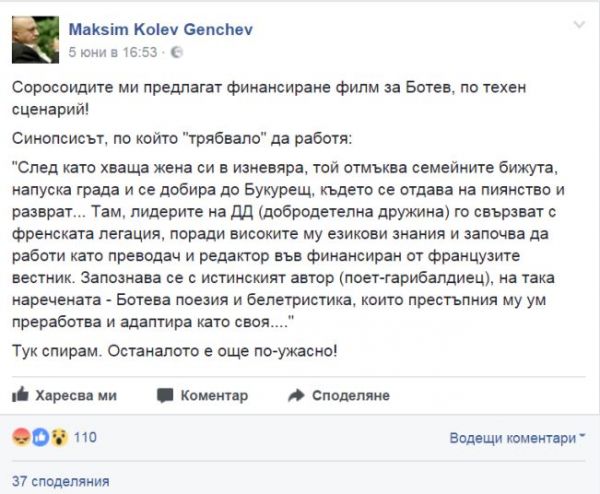View the 37 споделяния shares list
Image resolution: width=600 pixels, height=494 pixels.
click(x=60, y=481)
